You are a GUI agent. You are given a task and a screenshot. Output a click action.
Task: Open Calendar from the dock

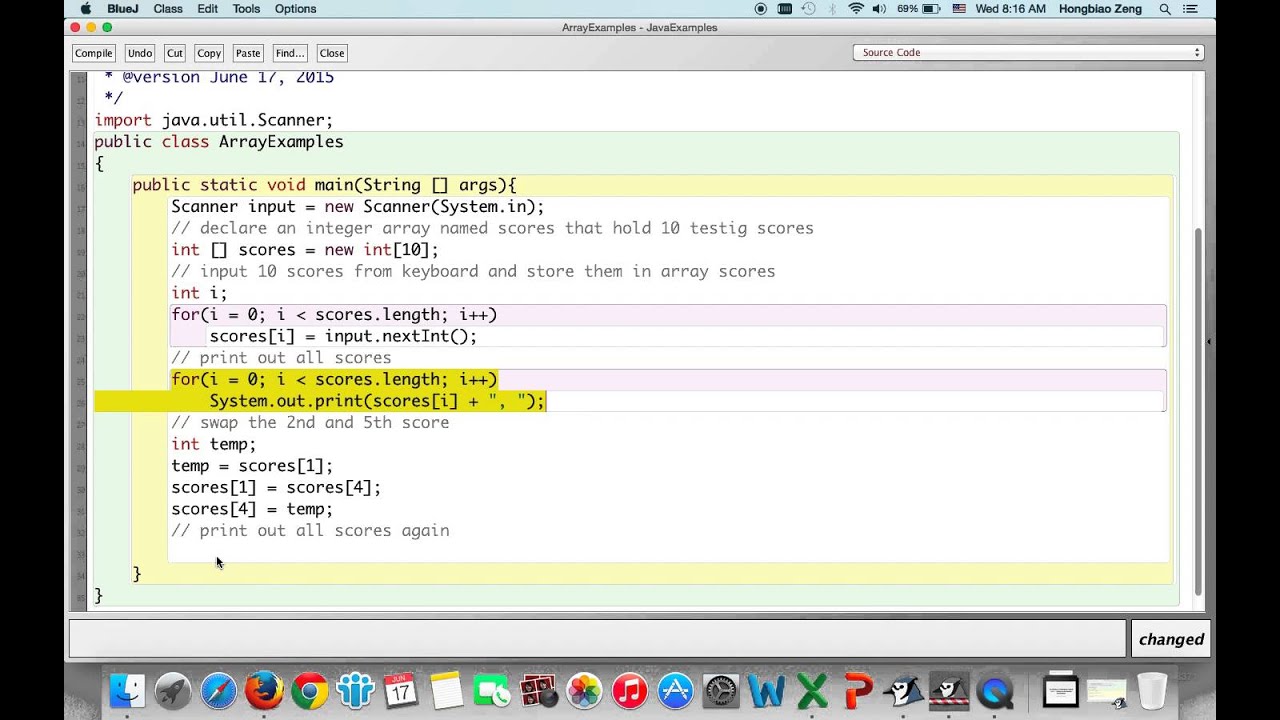click(401, 691)
